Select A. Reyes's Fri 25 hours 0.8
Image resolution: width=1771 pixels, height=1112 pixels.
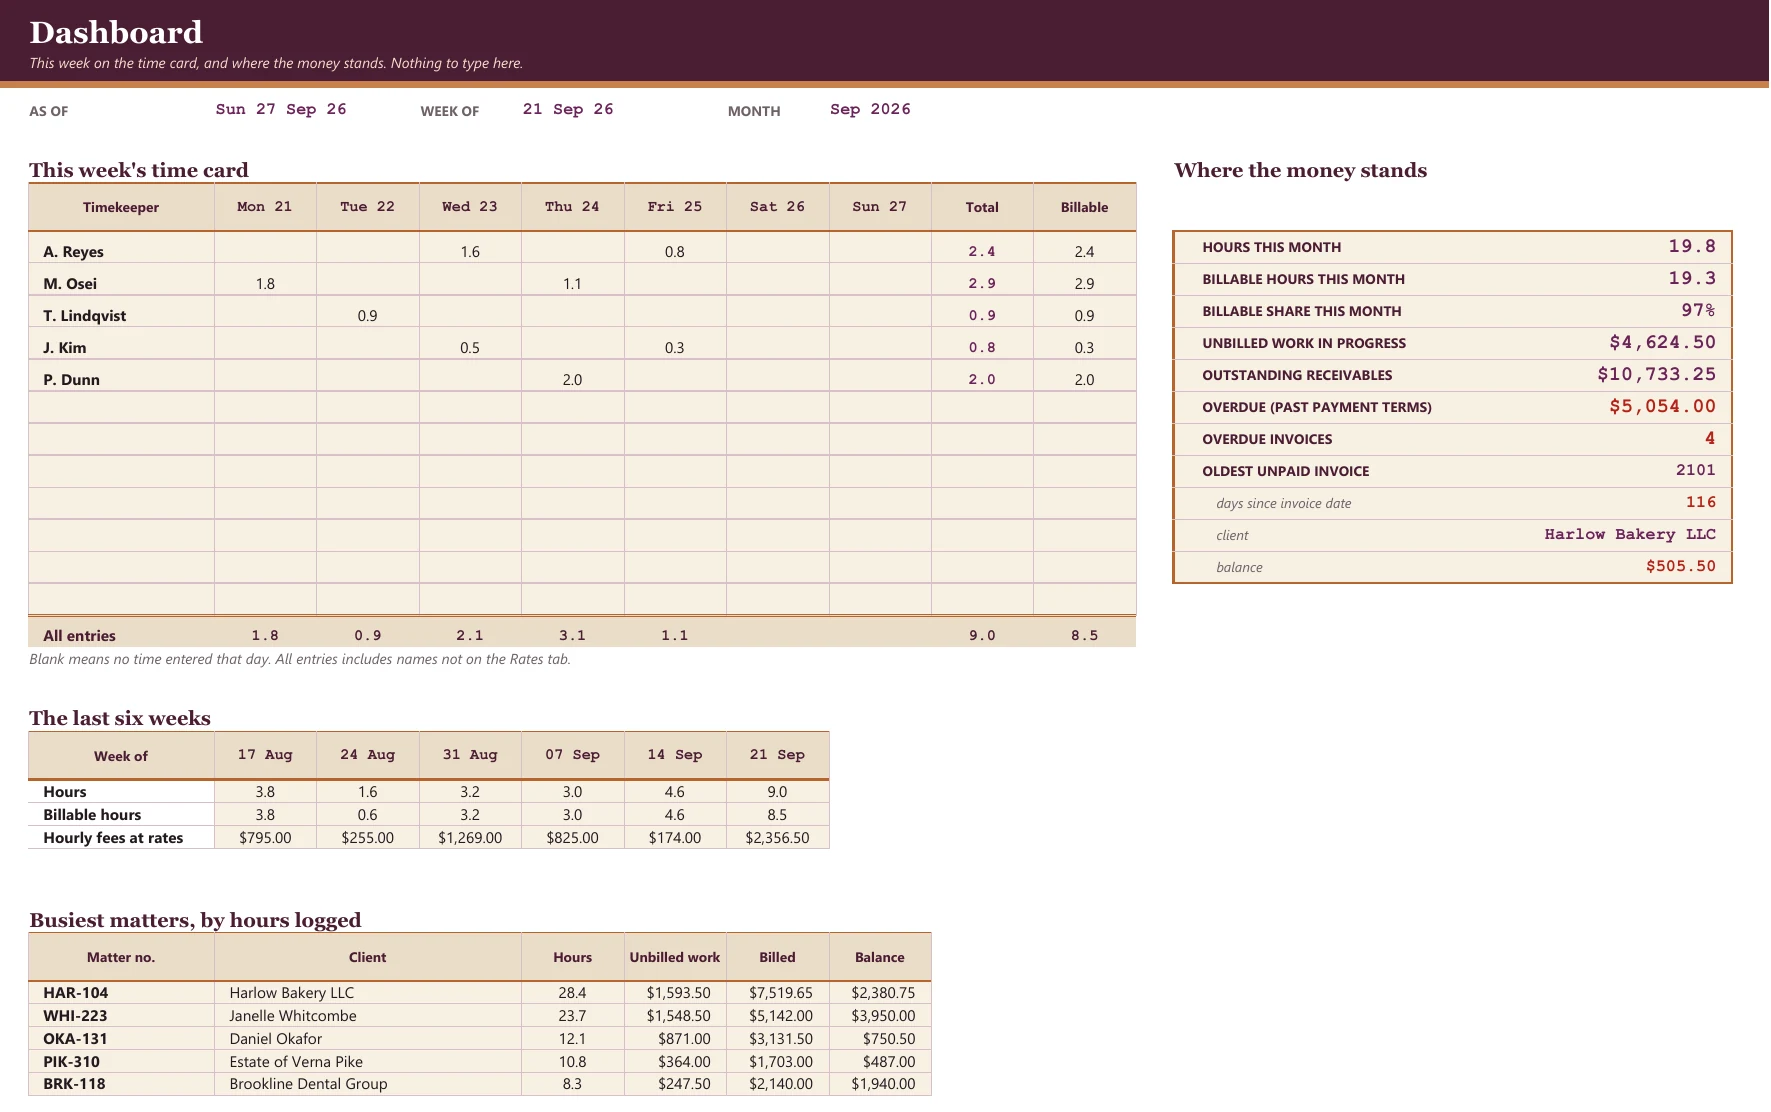pyautogui.click(x=675, y=252)
